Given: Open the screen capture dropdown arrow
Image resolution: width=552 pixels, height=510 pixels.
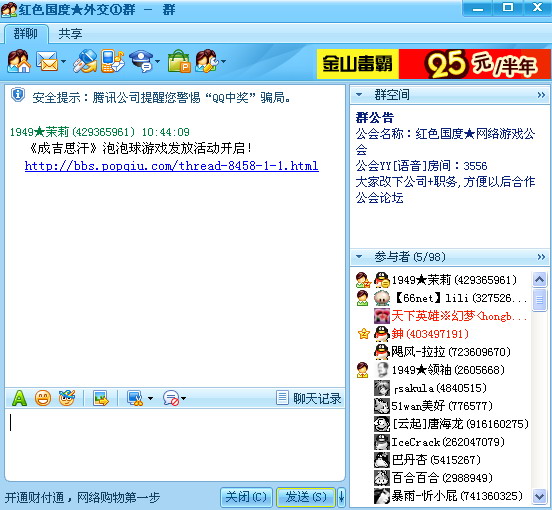Looking at the screenshot, I should 150,399.
